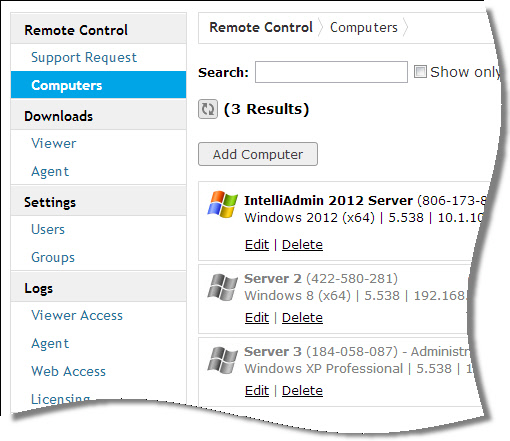Select Computers in the sidebar menu
Viewport: 510px width, 441px height.
(x=98, y=85)
